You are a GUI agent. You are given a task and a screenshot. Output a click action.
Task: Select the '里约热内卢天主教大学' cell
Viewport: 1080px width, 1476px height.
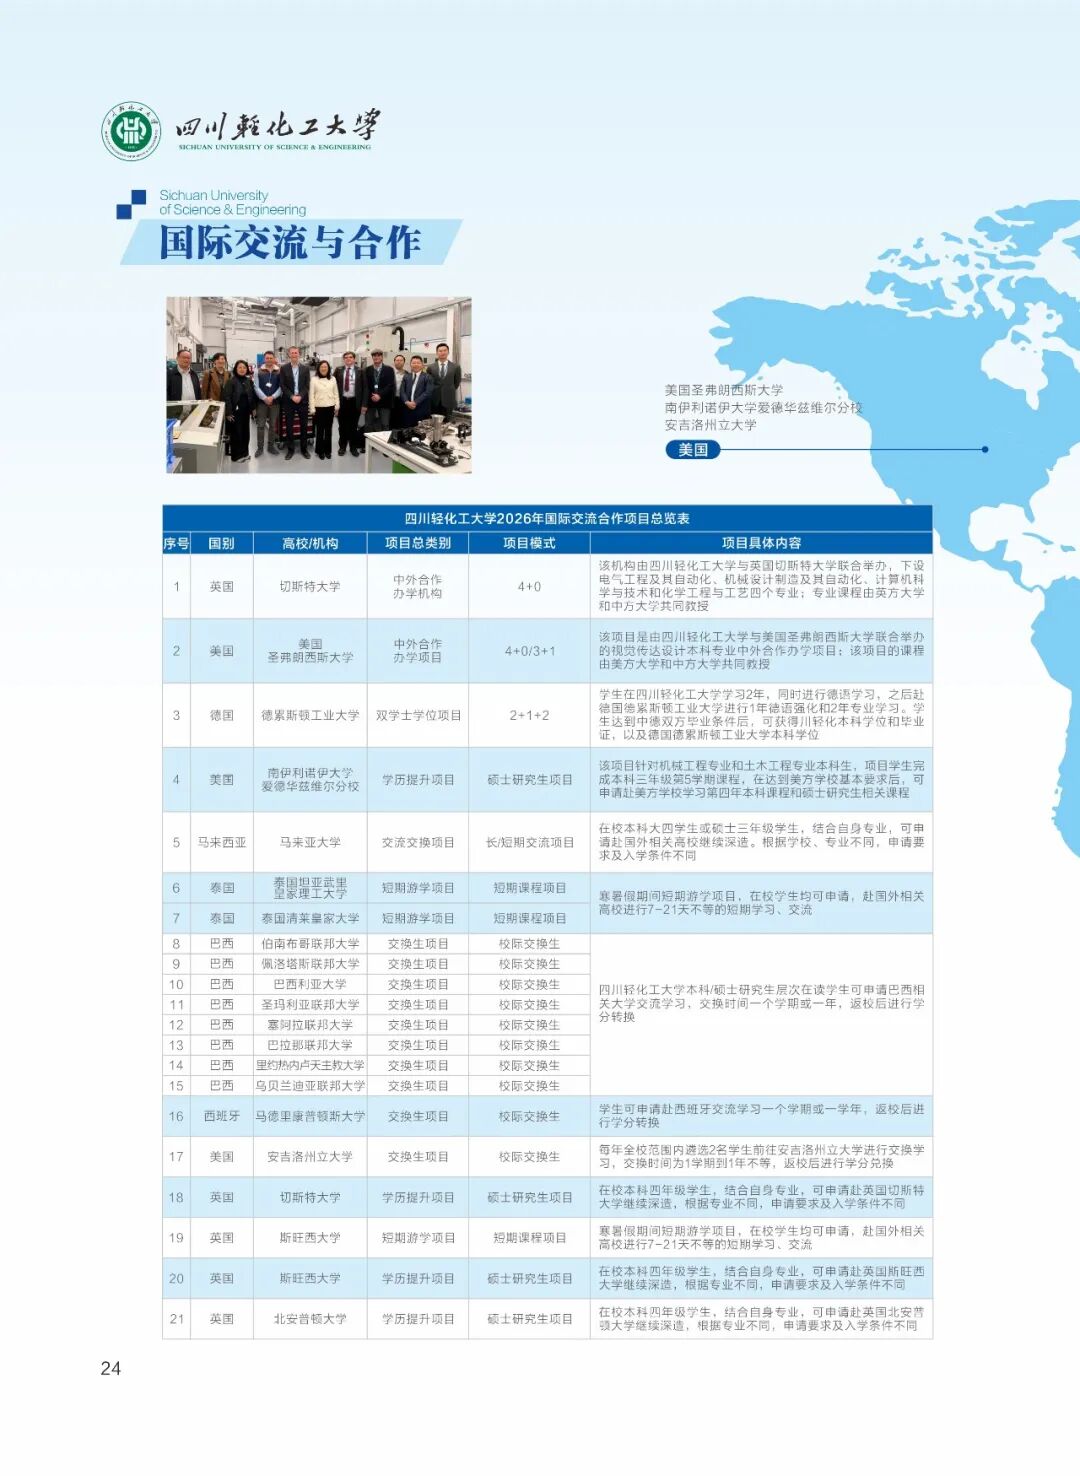(310, 1066)
